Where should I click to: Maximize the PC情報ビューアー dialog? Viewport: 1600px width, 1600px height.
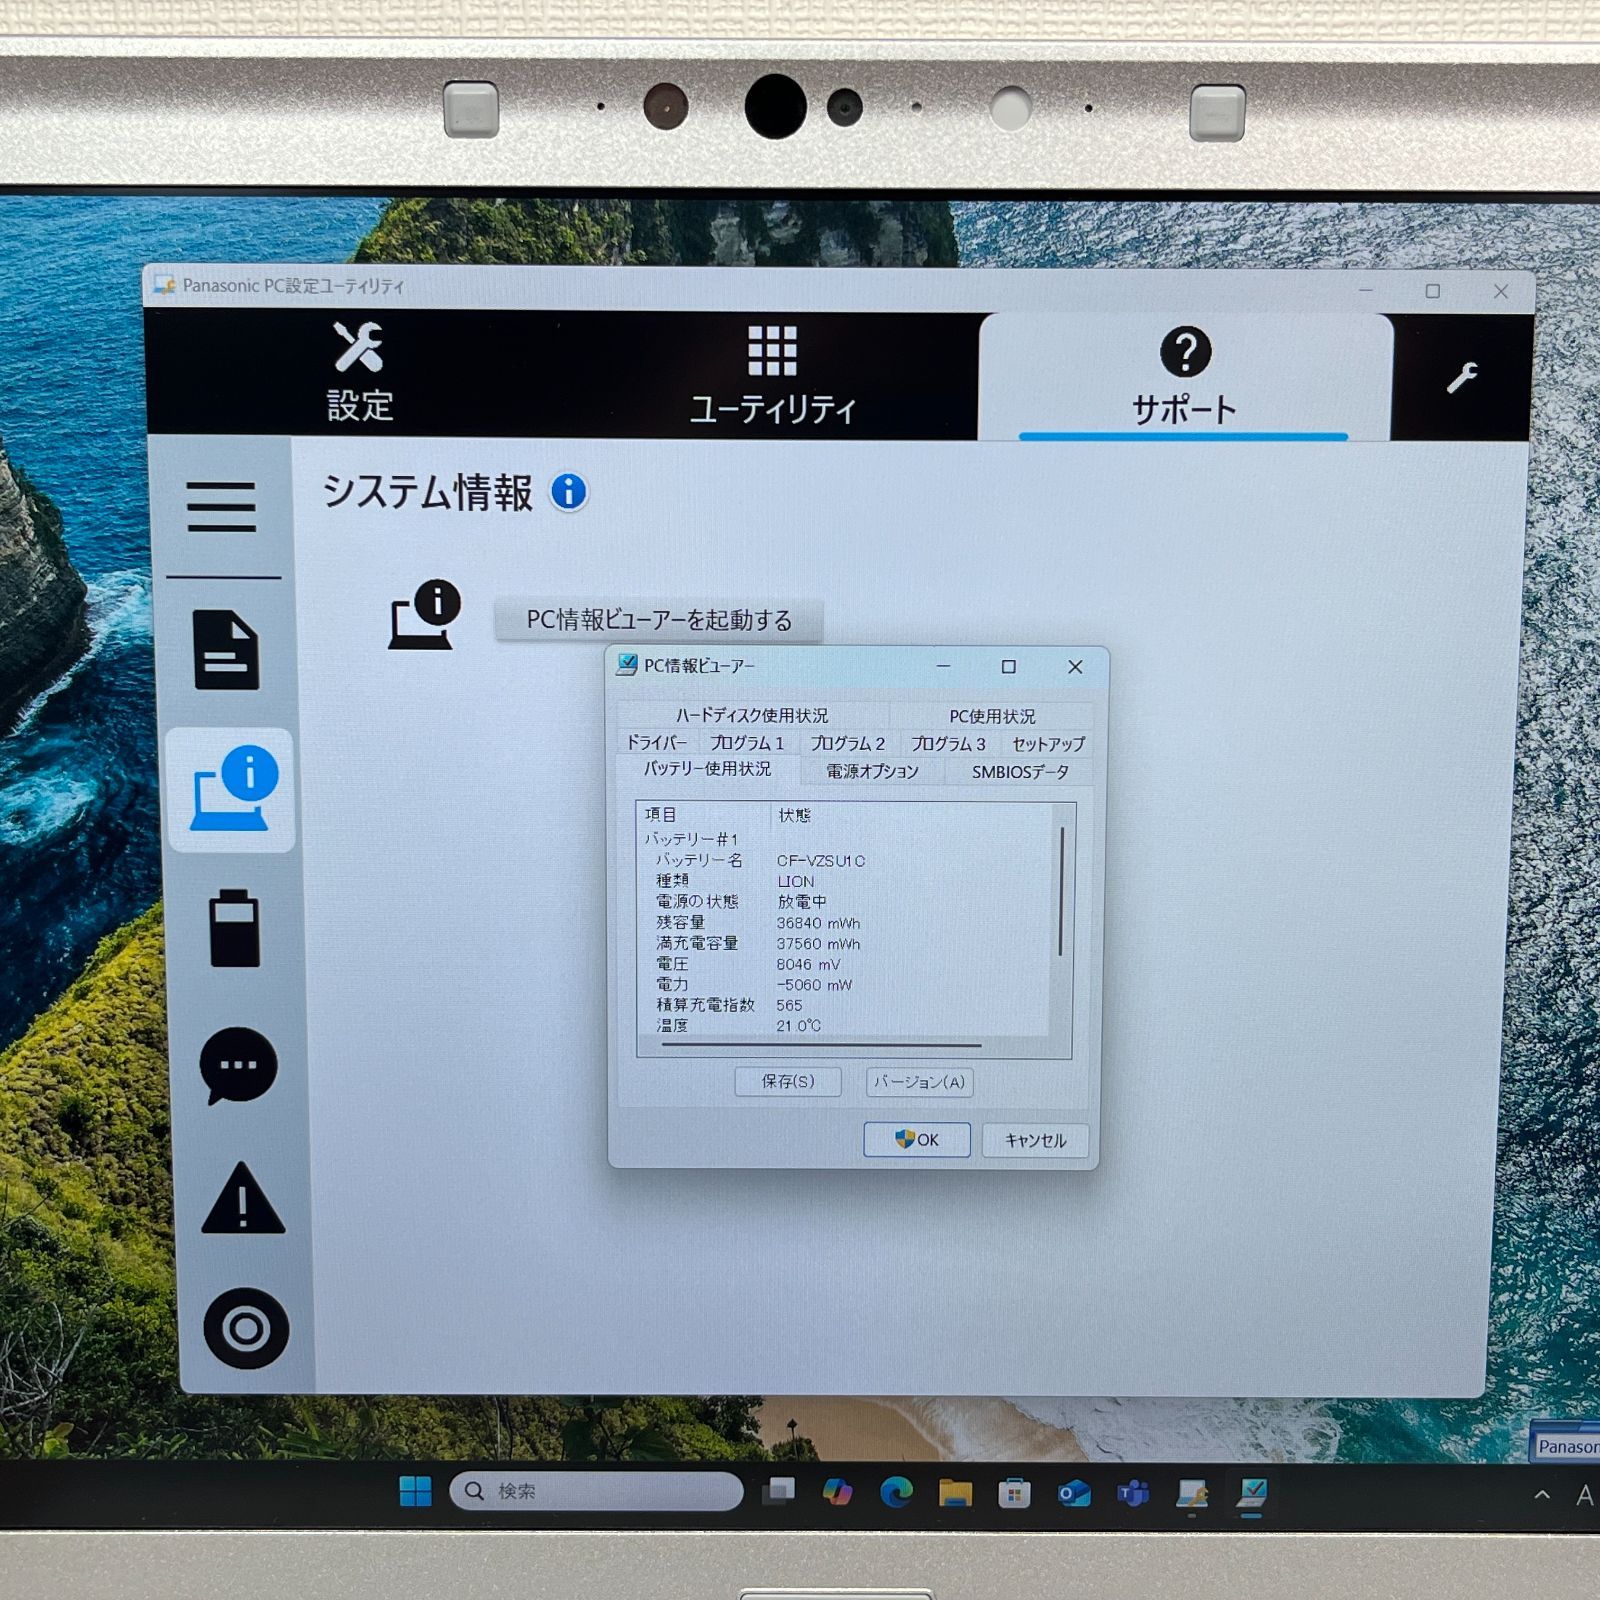(x=1009, y=667)
